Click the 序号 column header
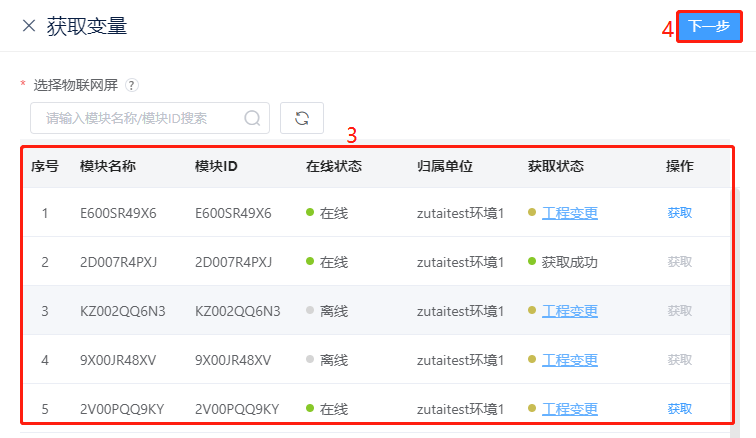The image size is (756, 438). pyautogui.click(x=45, y=166)
